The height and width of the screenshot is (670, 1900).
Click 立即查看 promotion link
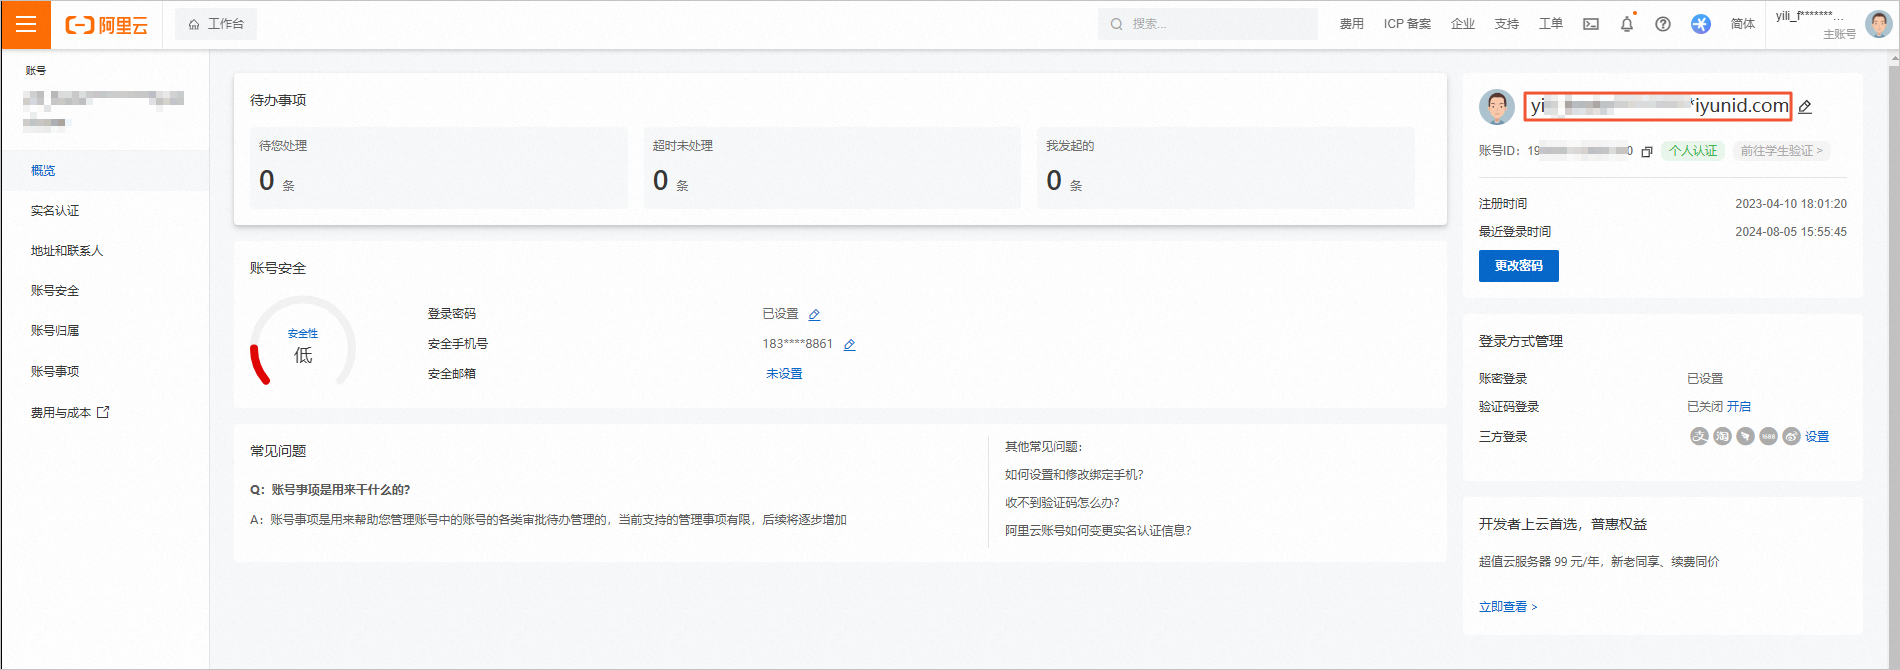[x=1508, y=607]
